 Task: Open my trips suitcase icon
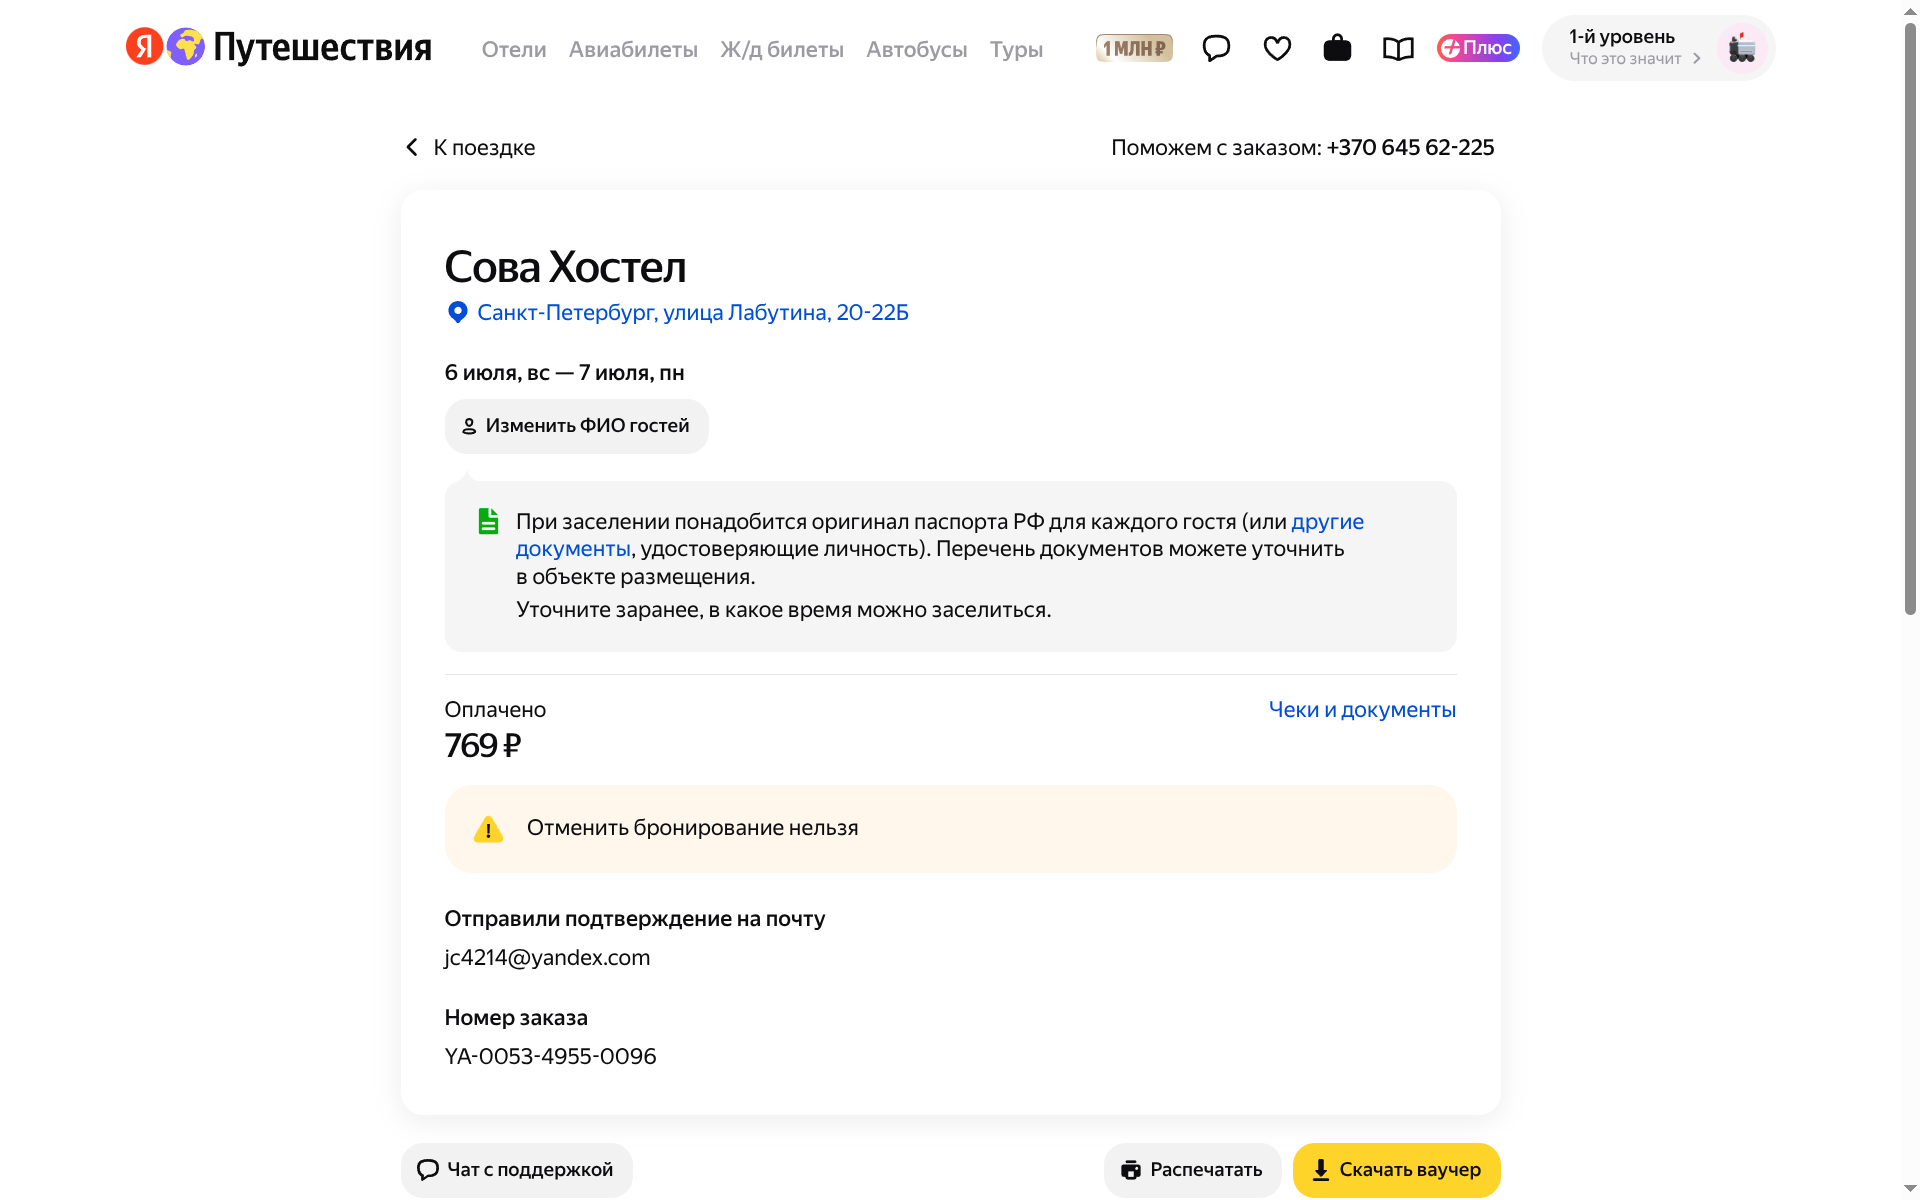(x=1337, y=48)
